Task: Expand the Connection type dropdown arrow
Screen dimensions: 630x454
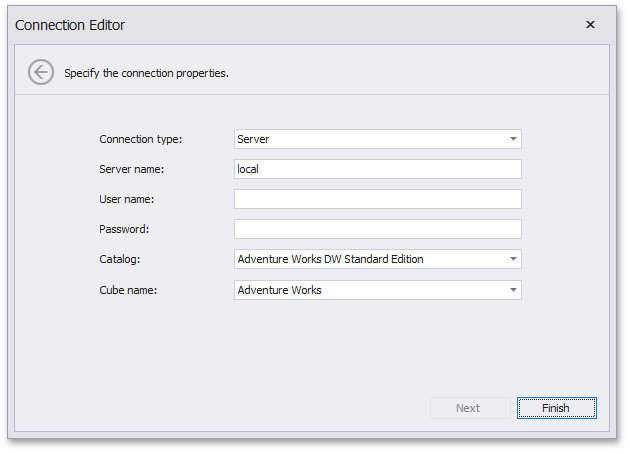Action: point(513,139)
